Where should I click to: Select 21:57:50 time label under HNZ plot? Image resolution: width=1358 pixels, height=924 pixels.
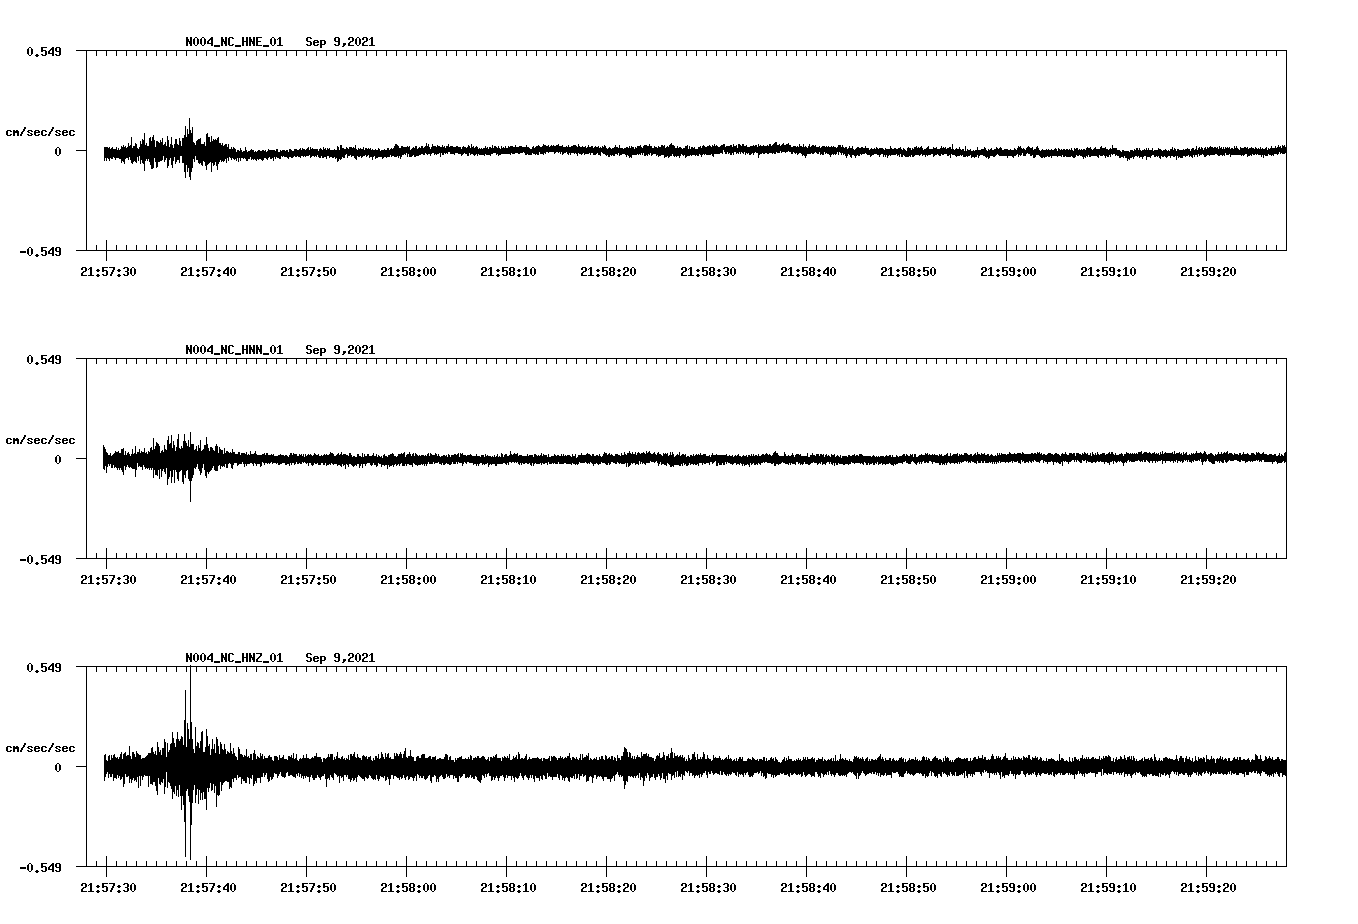click(x=308, y=888)
